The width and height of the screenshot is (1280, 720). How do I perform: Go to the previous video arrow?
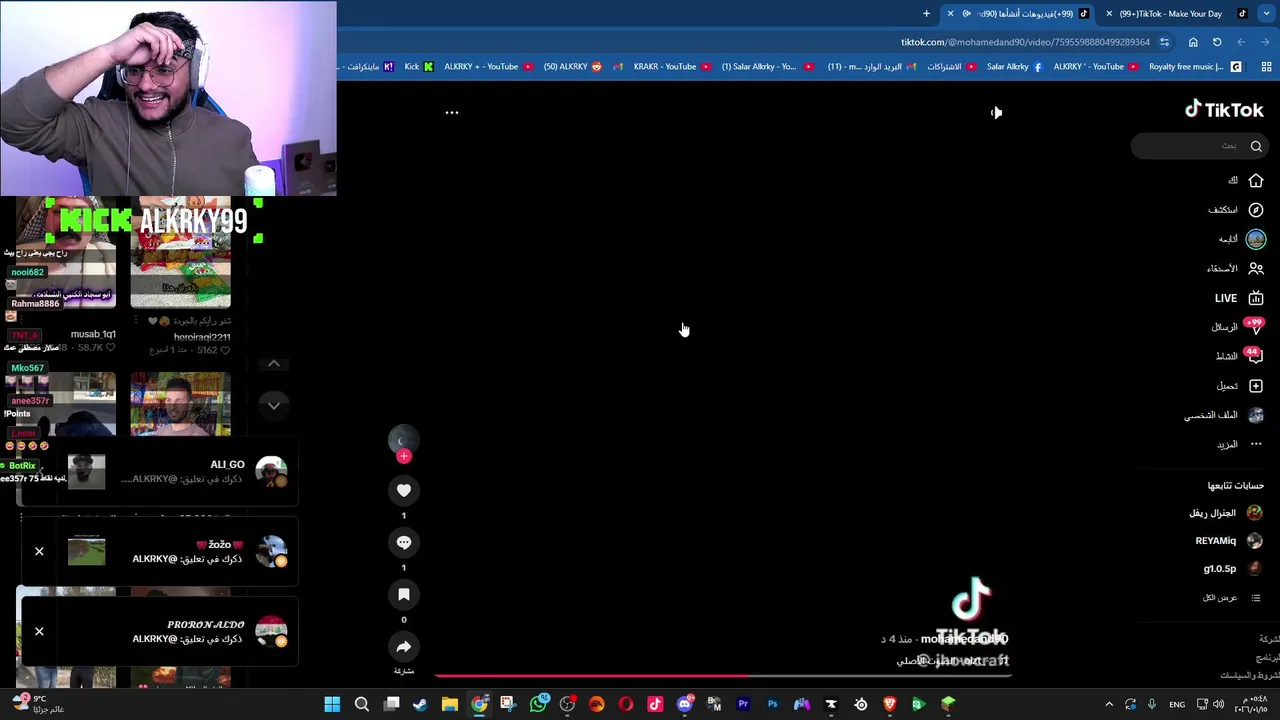274,363
